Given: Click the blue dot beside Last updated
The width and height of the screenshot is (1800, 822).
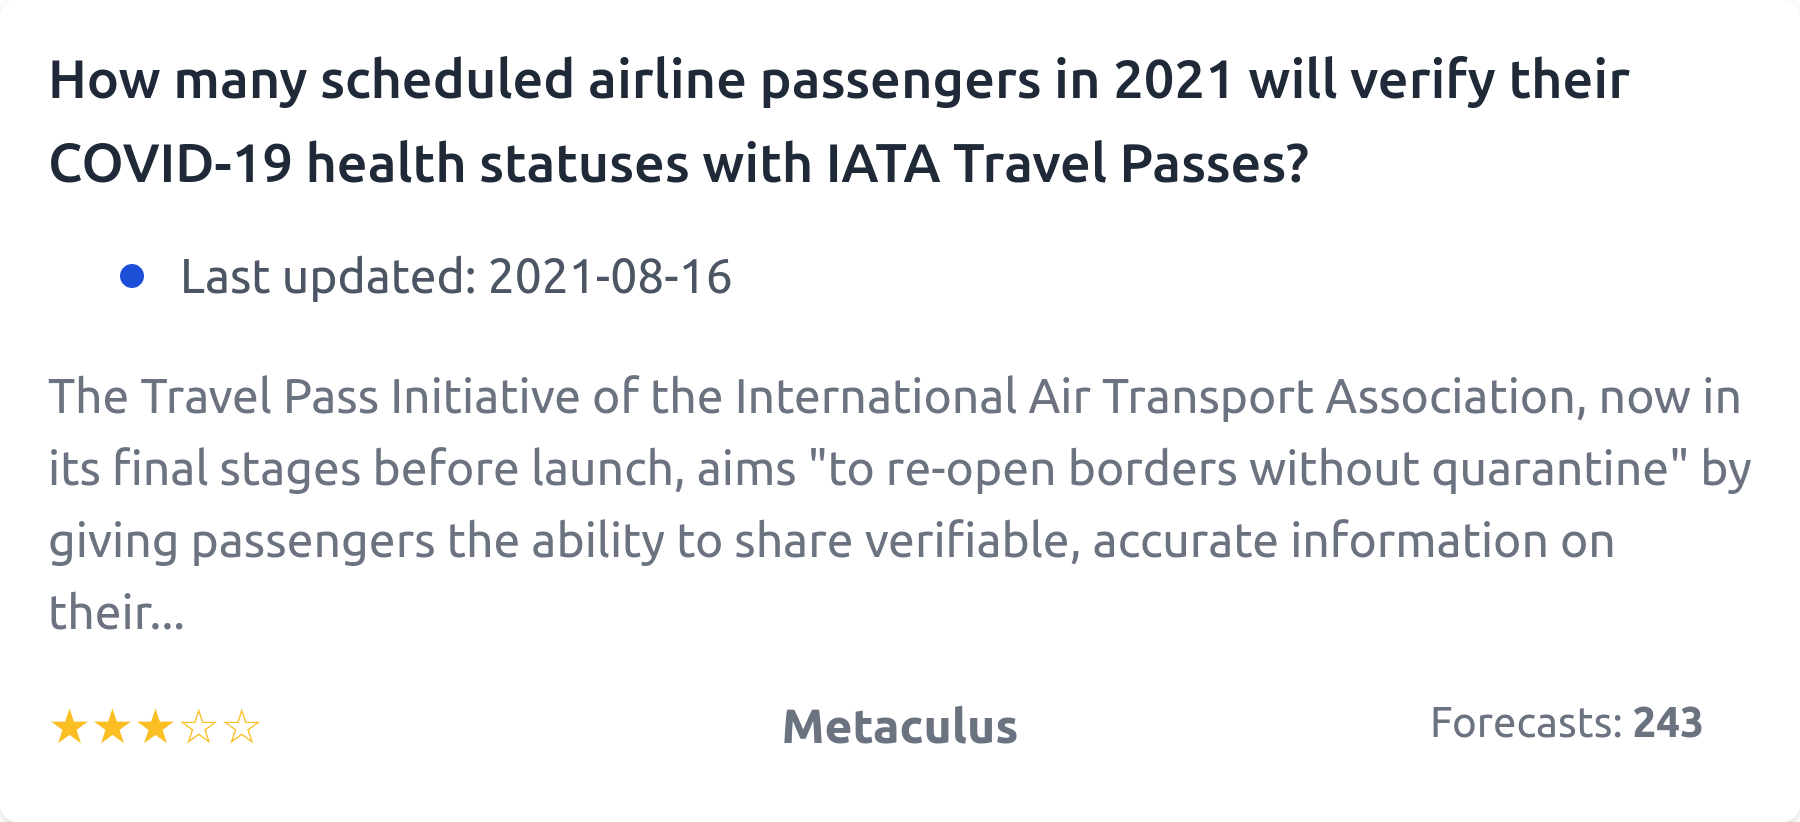Looking at the screenshot, I should [132, 276].
